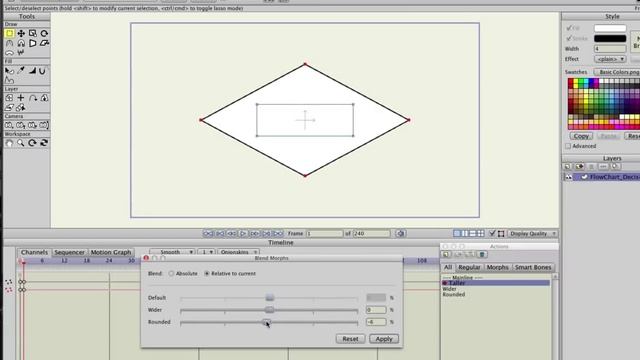Open the Onionskins dropdown

point(238,252)
